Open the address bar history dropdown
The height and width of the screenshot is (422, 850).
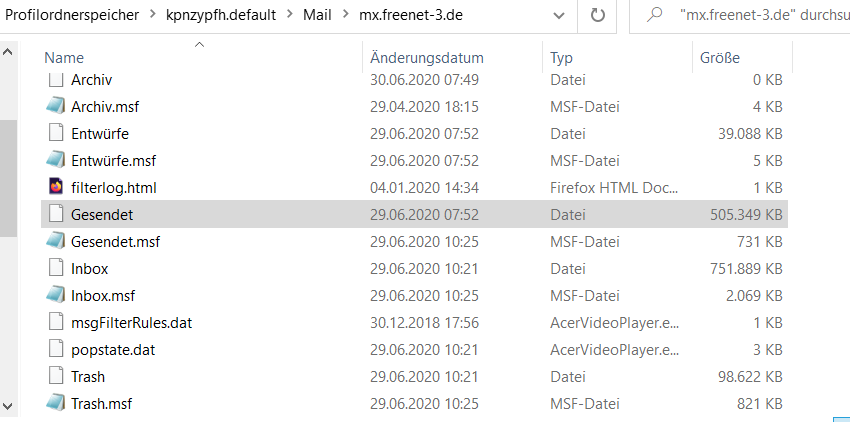(559, 16)
